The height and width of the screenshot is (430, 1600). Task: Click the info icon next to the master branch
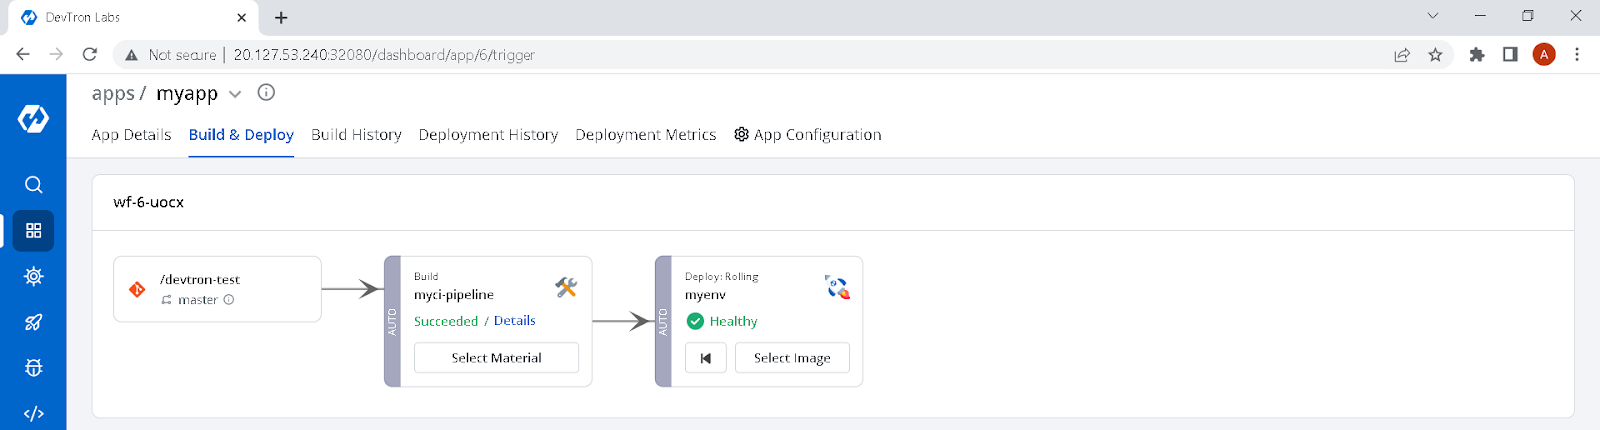[x=229, y=300]
